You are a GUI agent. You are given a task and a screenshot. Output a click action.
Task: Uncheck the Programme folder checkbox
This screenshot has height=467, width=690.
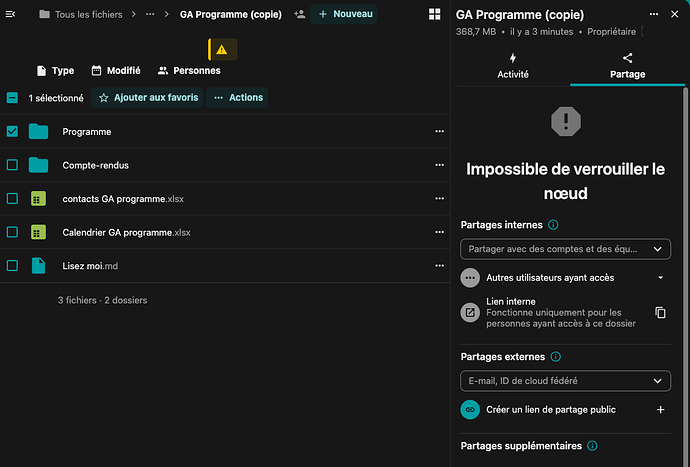[12, 131]
